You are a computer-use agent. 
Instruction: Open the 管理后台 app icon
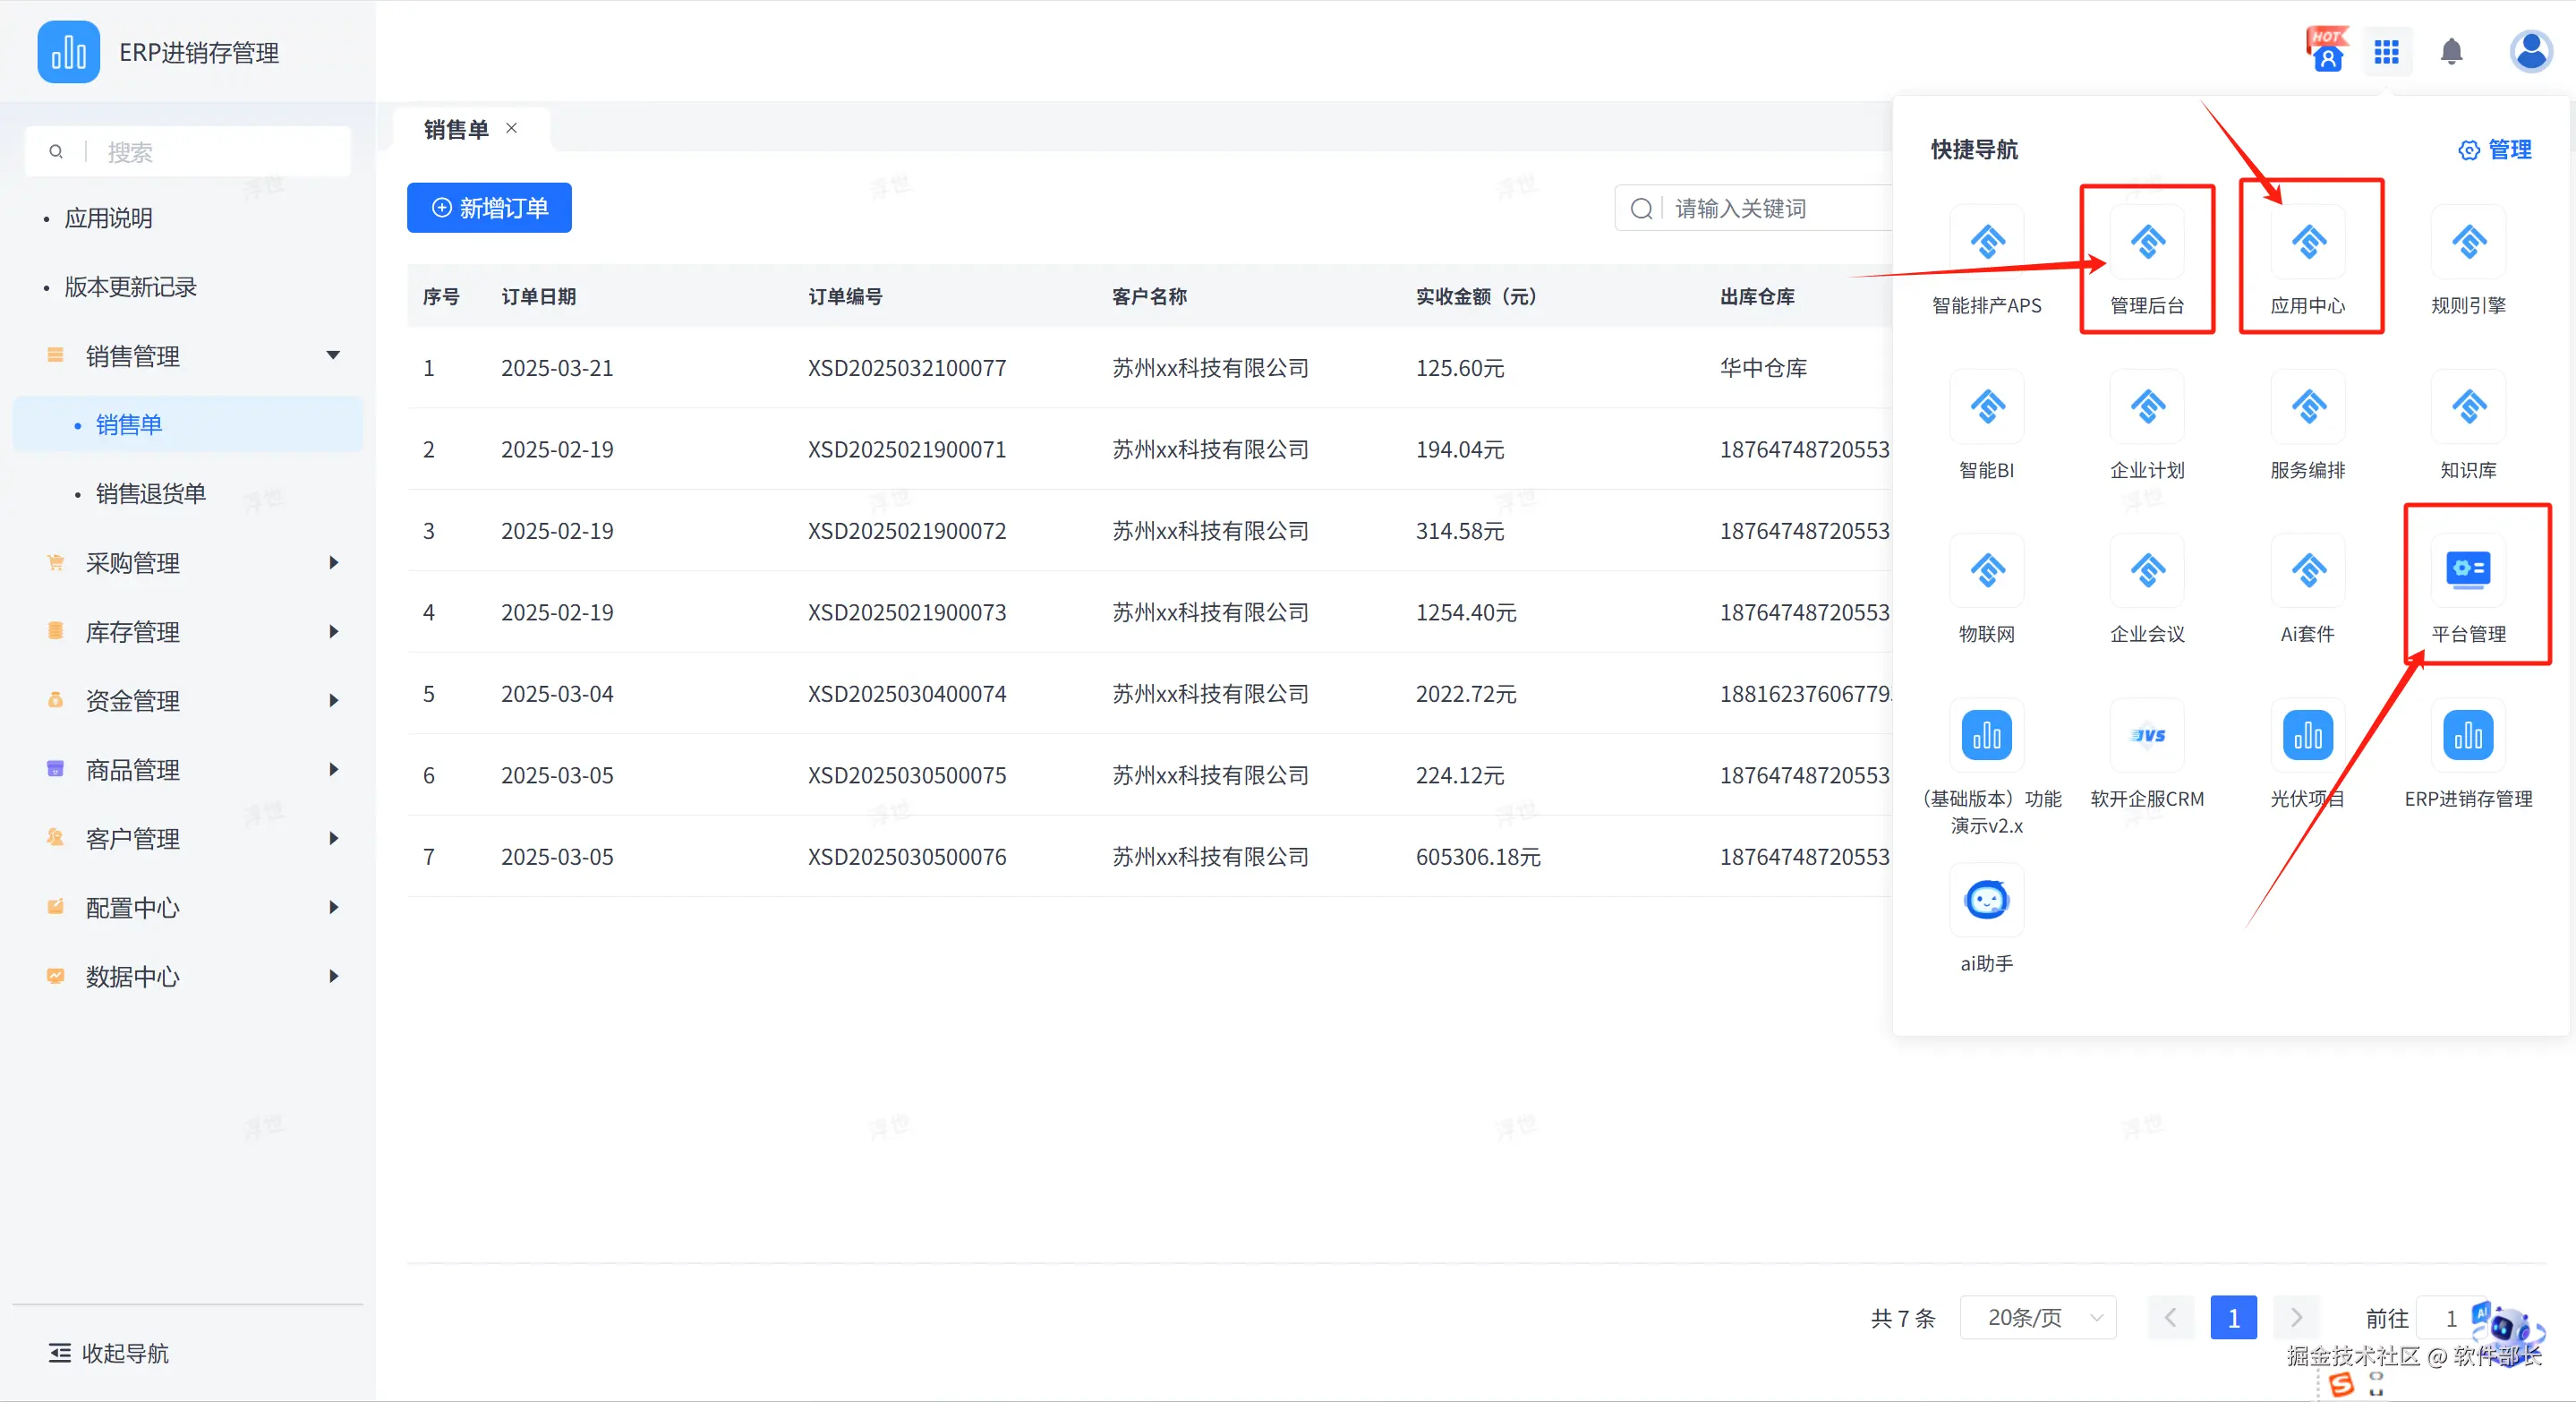2146,243
